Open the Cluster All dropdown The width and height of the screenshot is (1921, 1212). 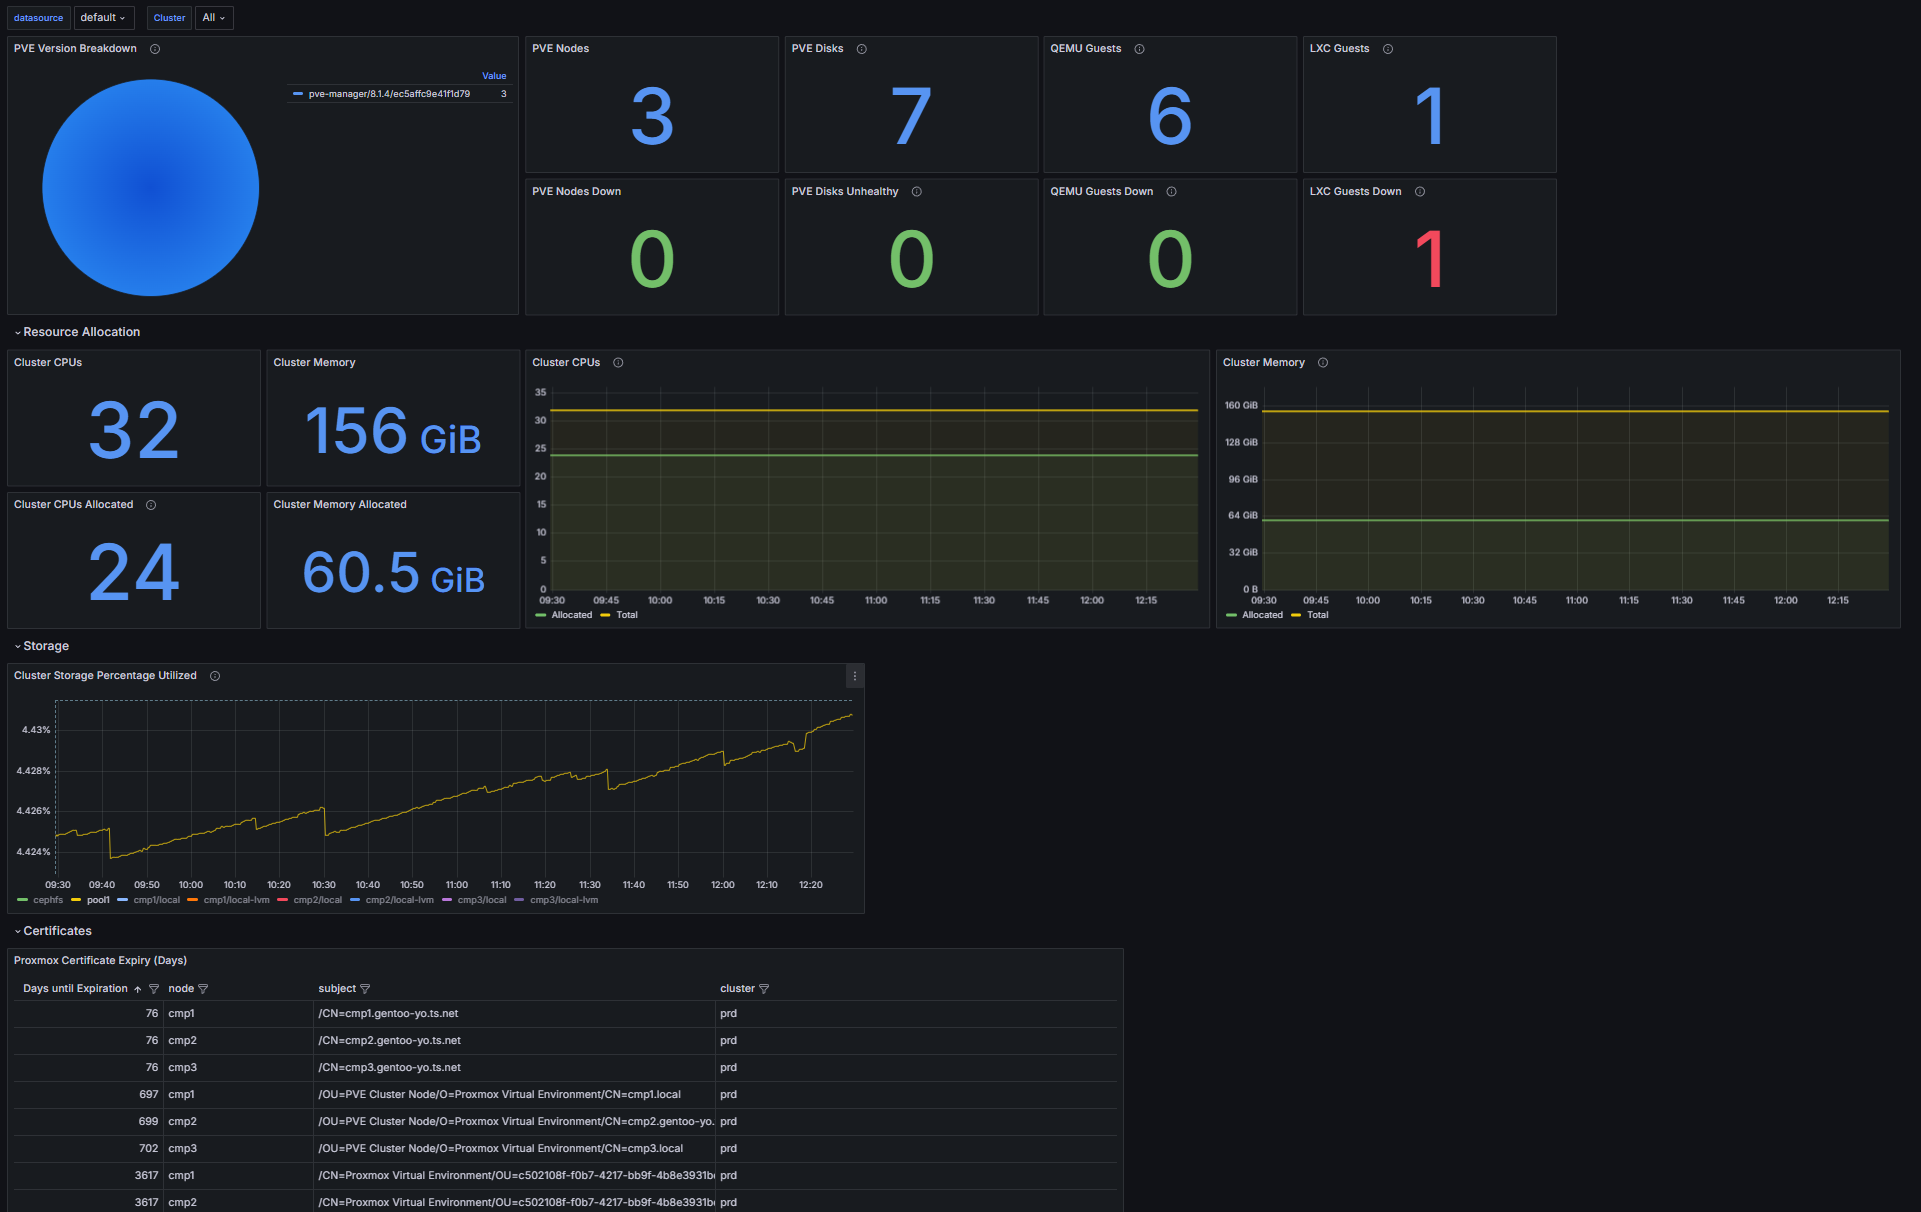213,18
